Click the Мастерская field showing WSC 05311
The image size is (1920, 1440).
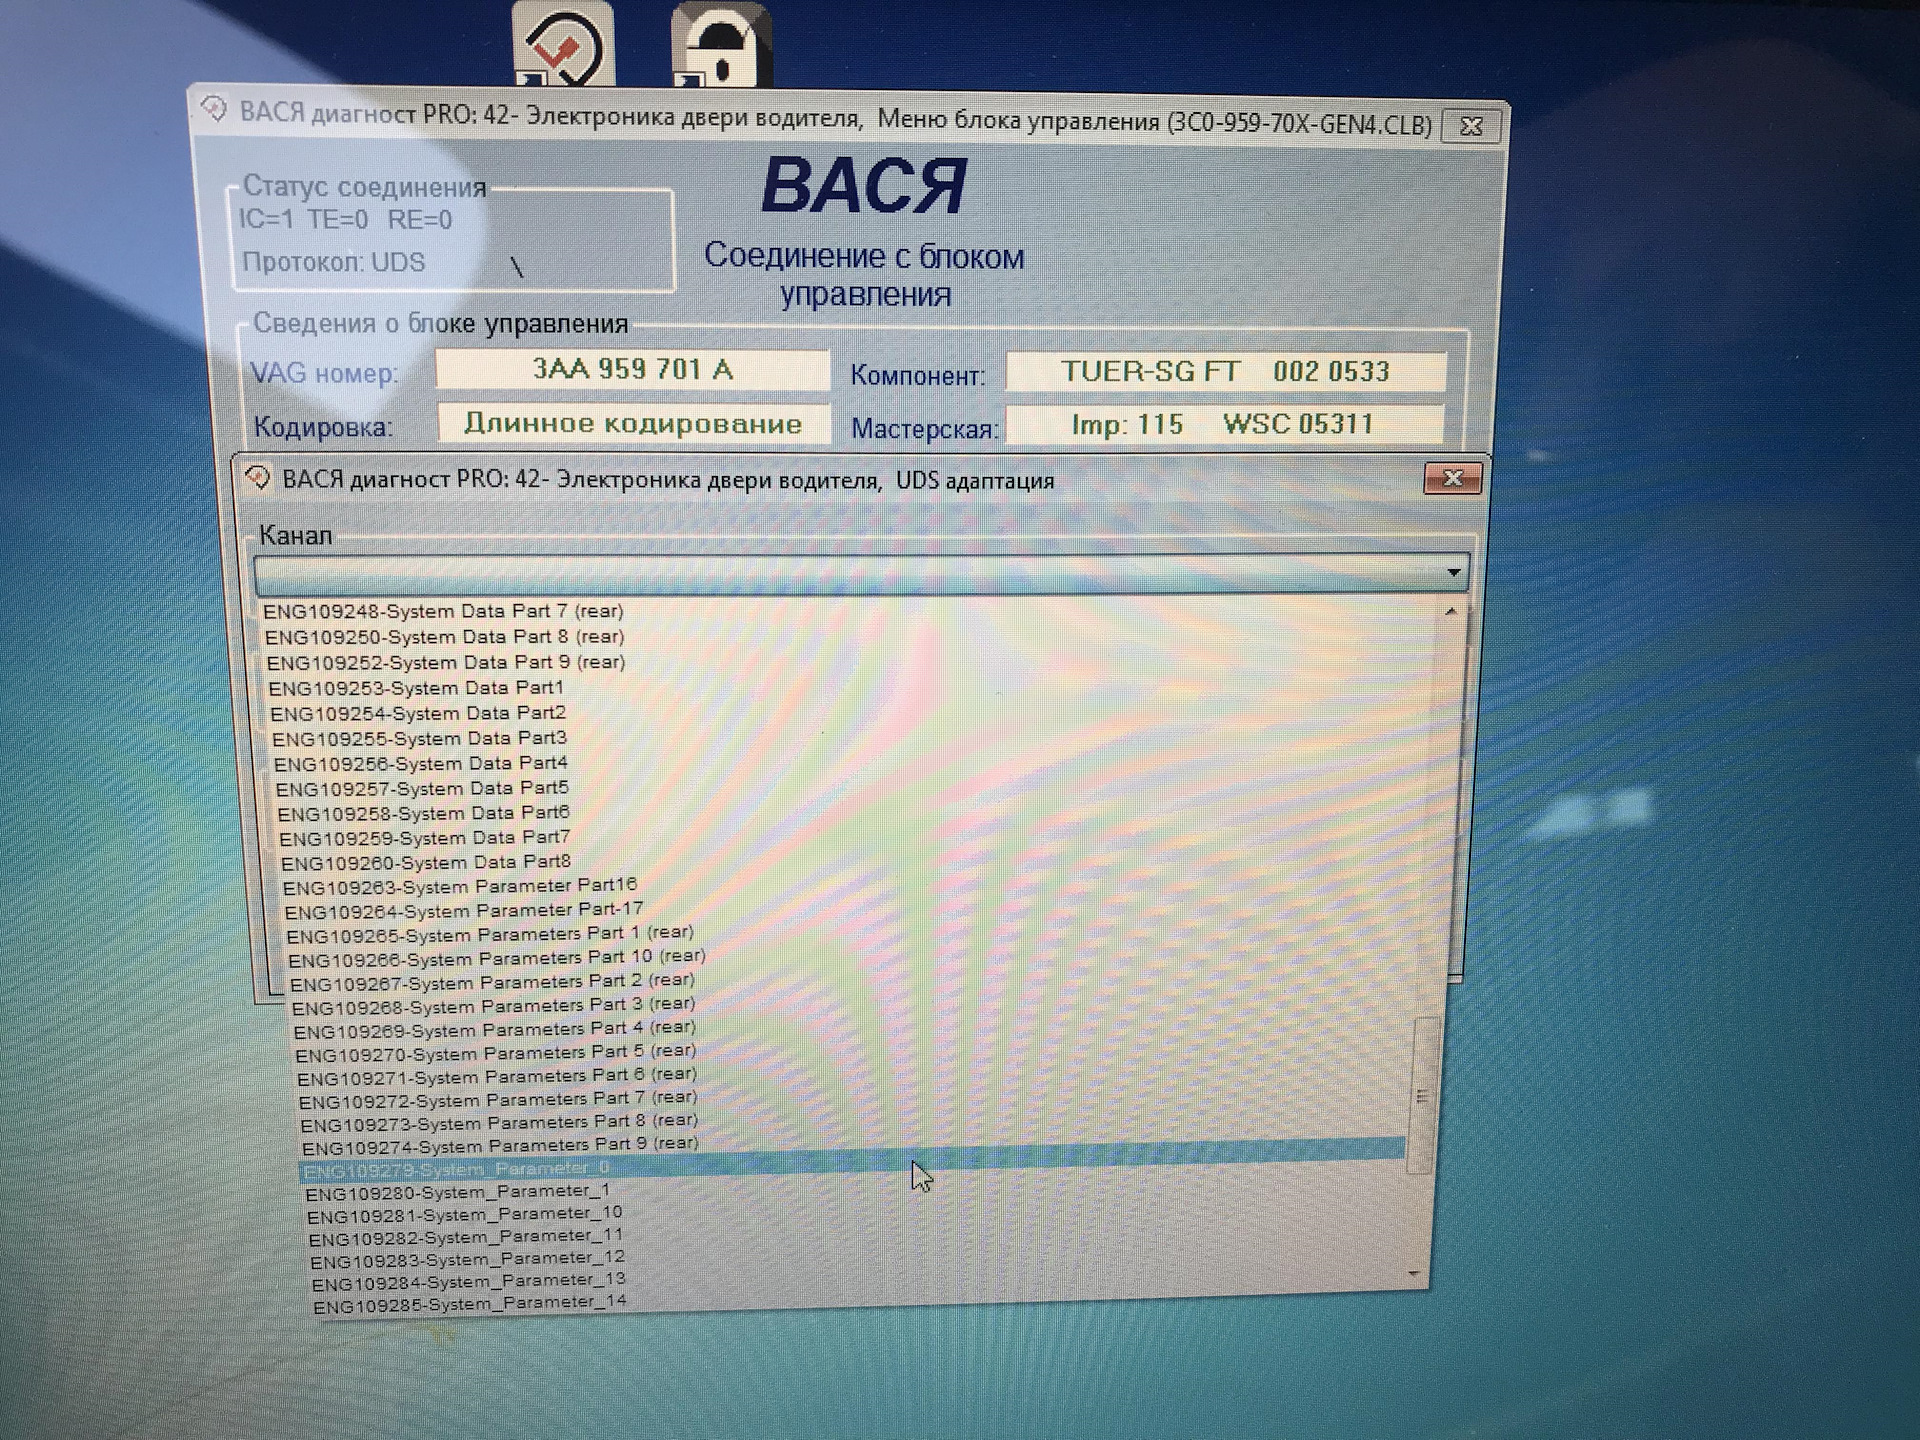coord(1225,424)
